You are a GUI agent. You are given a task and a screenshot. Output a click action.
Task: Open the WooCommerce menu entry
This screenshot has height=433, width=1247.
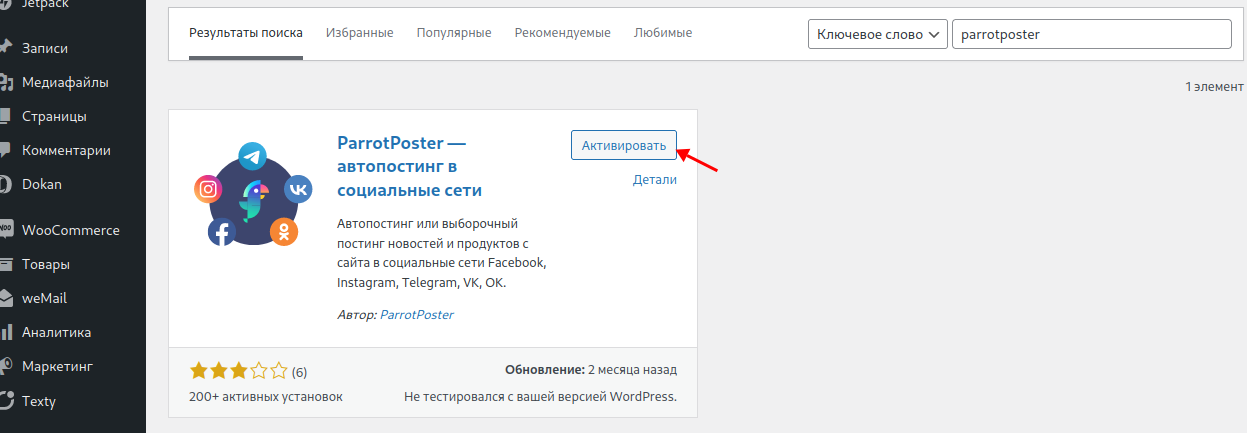click(73, 230)
